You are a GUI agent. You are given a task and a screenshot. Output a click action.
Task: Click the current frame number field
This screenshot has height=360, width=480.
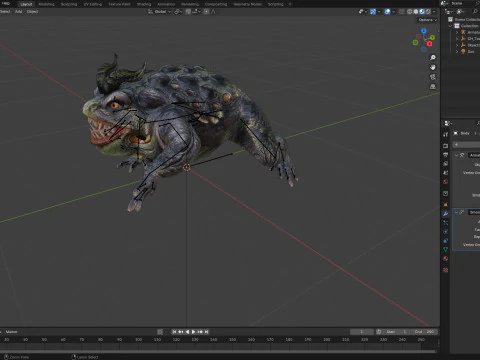tap(362, 332)
